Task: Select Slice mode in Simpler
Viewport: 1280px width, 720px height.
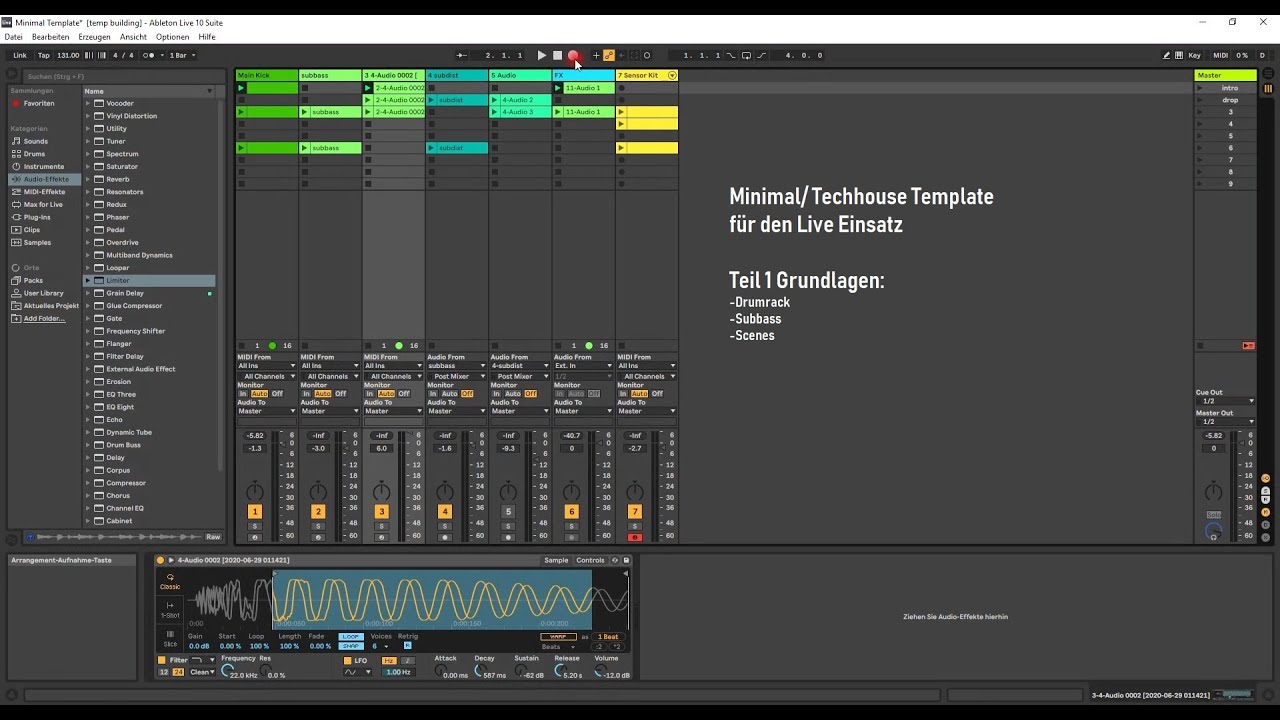Action: 170,638
